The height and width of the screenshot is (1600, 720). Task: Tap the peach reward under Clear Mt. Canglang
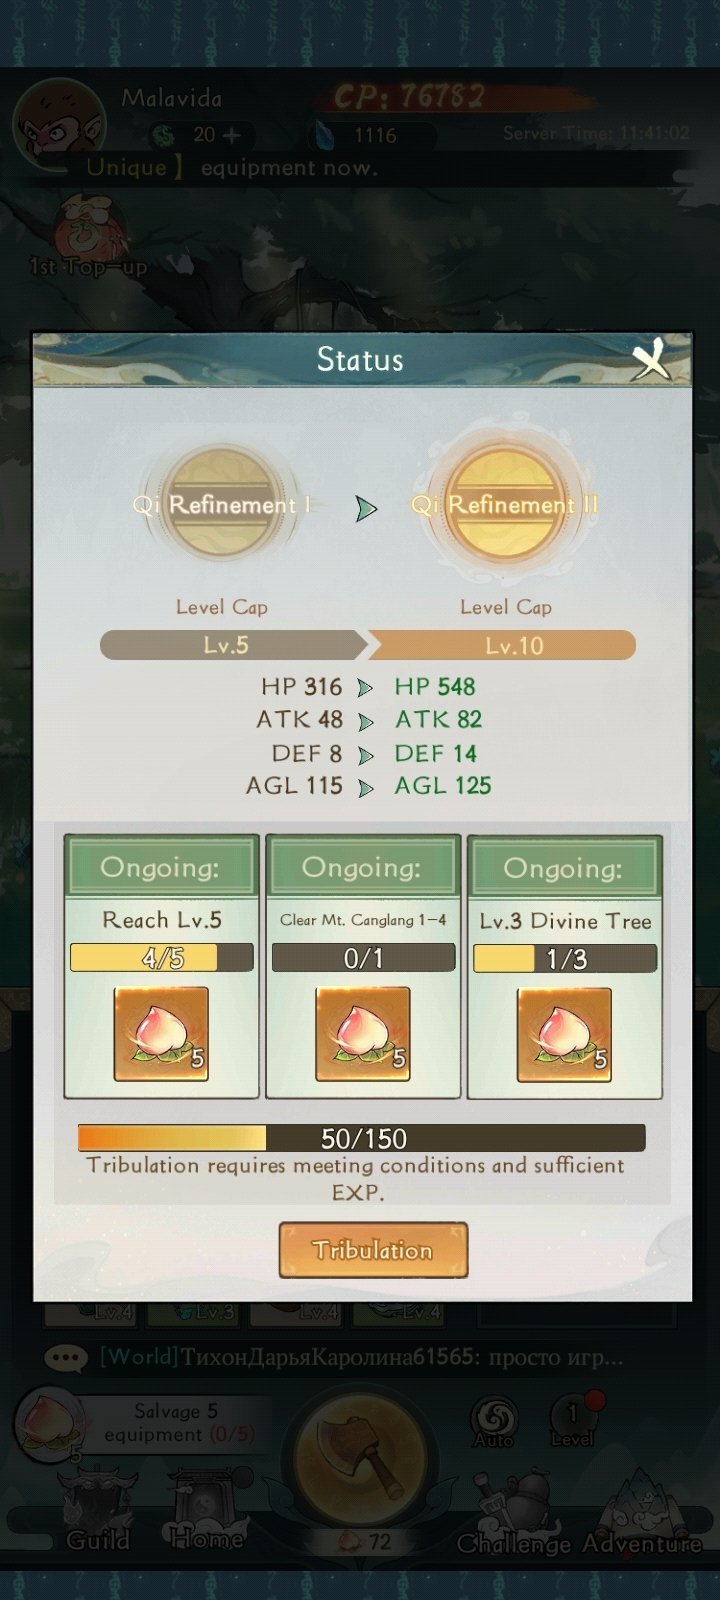pos(363,1034)
